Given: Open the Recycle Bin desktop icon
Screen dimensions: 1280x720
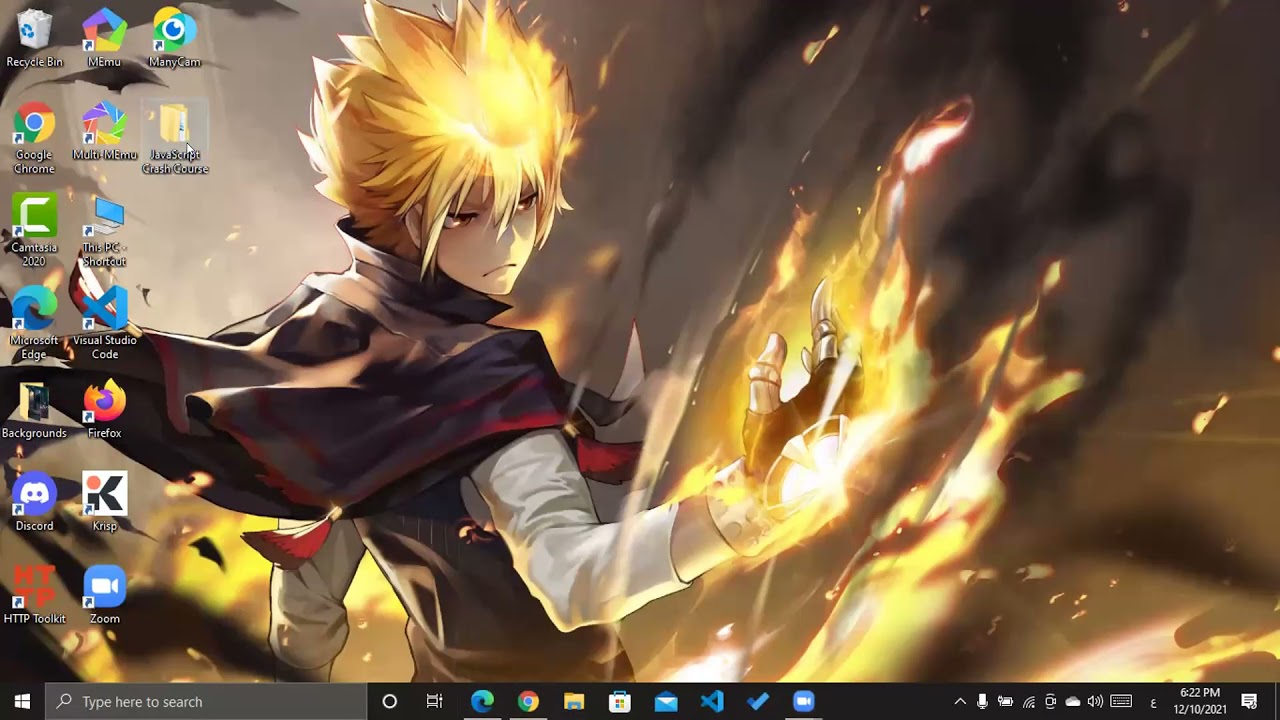Looking at the screenshot, I should coord(34,39).
